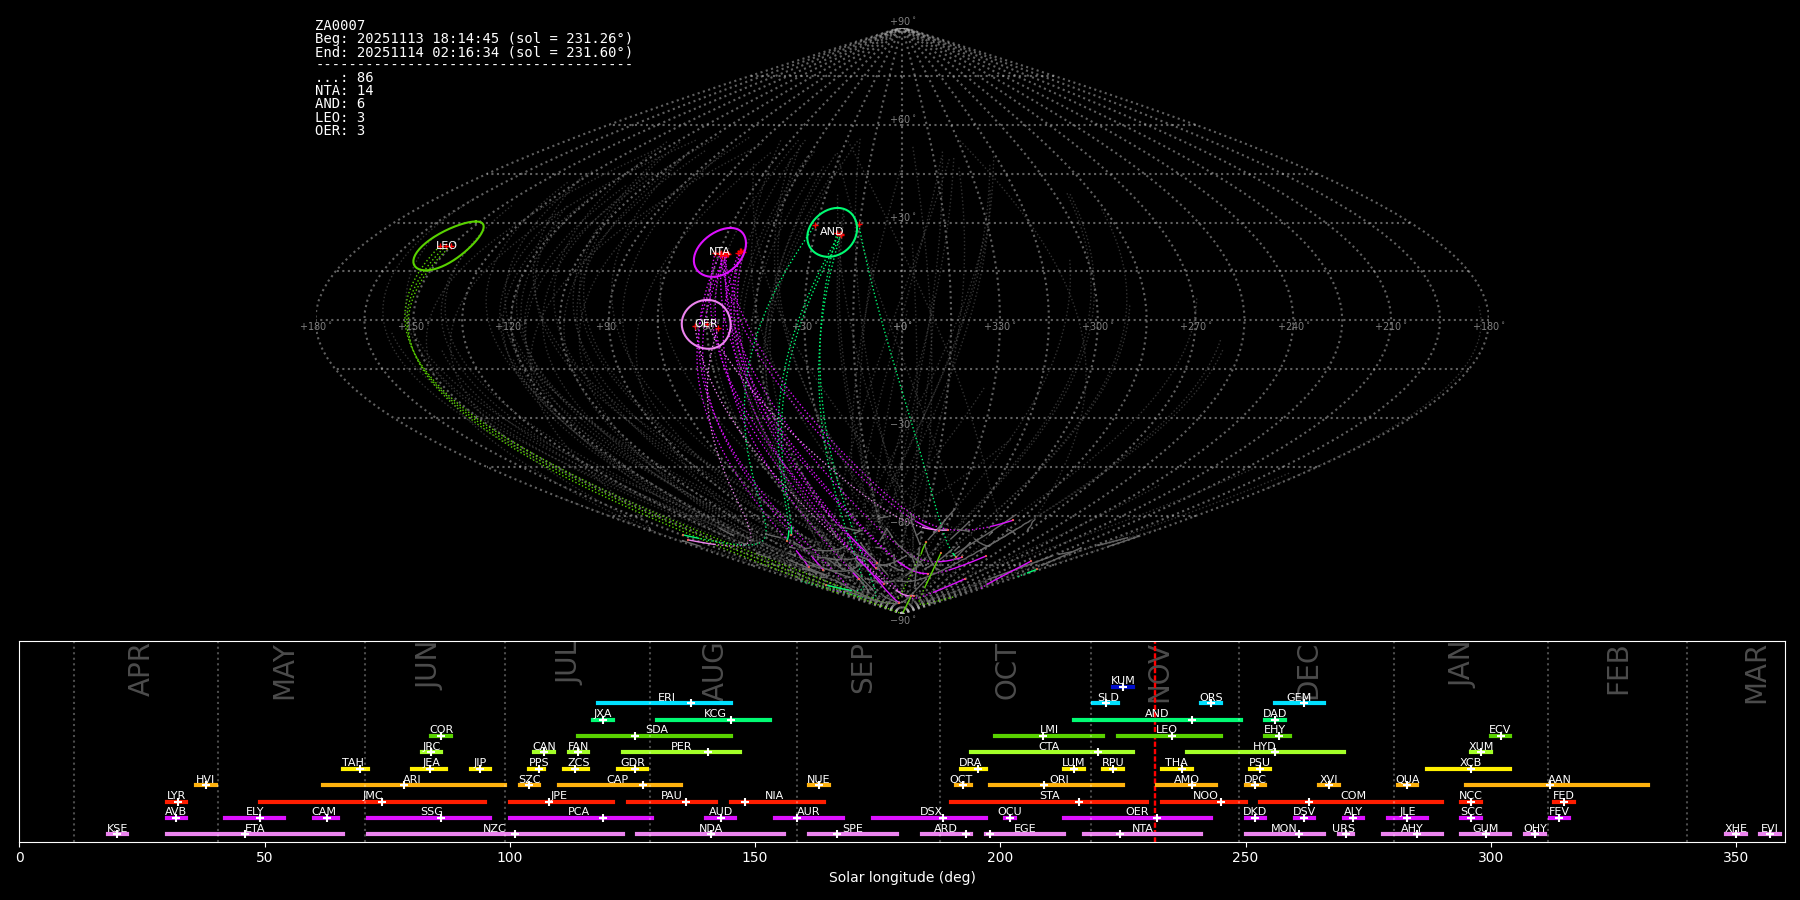
Task: Select the QUA shower bar in timeline
Action: tap(1407, 785)
